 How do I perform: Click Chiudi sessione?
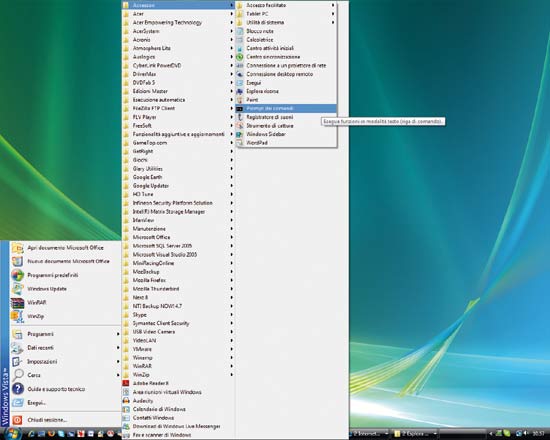point(66,420)
